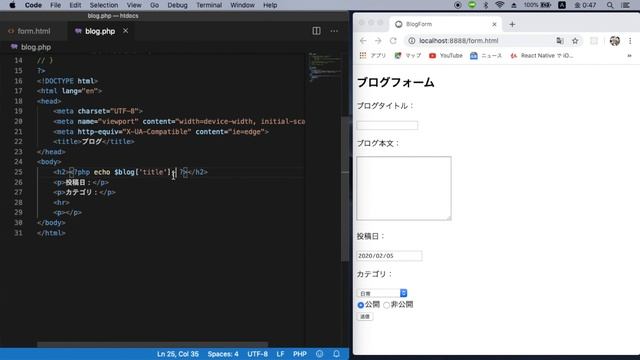640x360 pixels.
Task: Click the battery status icon
Action: (546, 5)
